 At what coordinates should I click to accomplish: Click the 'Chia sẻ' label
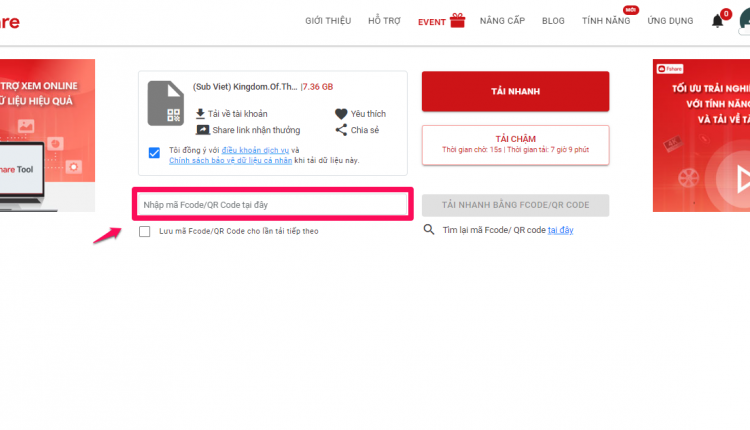364,130
